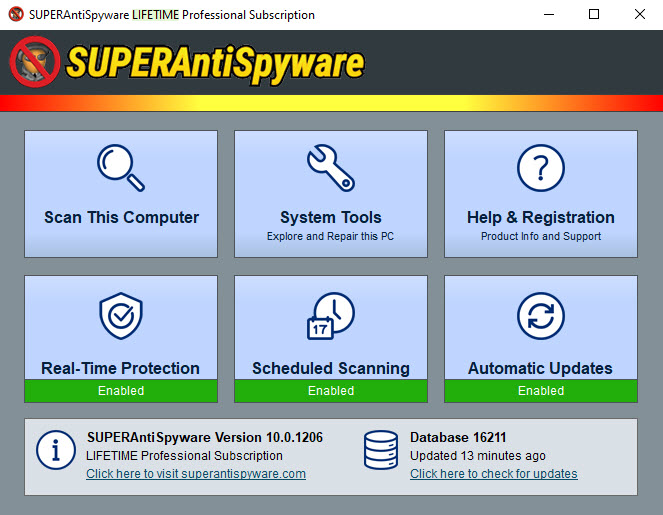
Task: Open Help & Registration label
Action: 541,217
